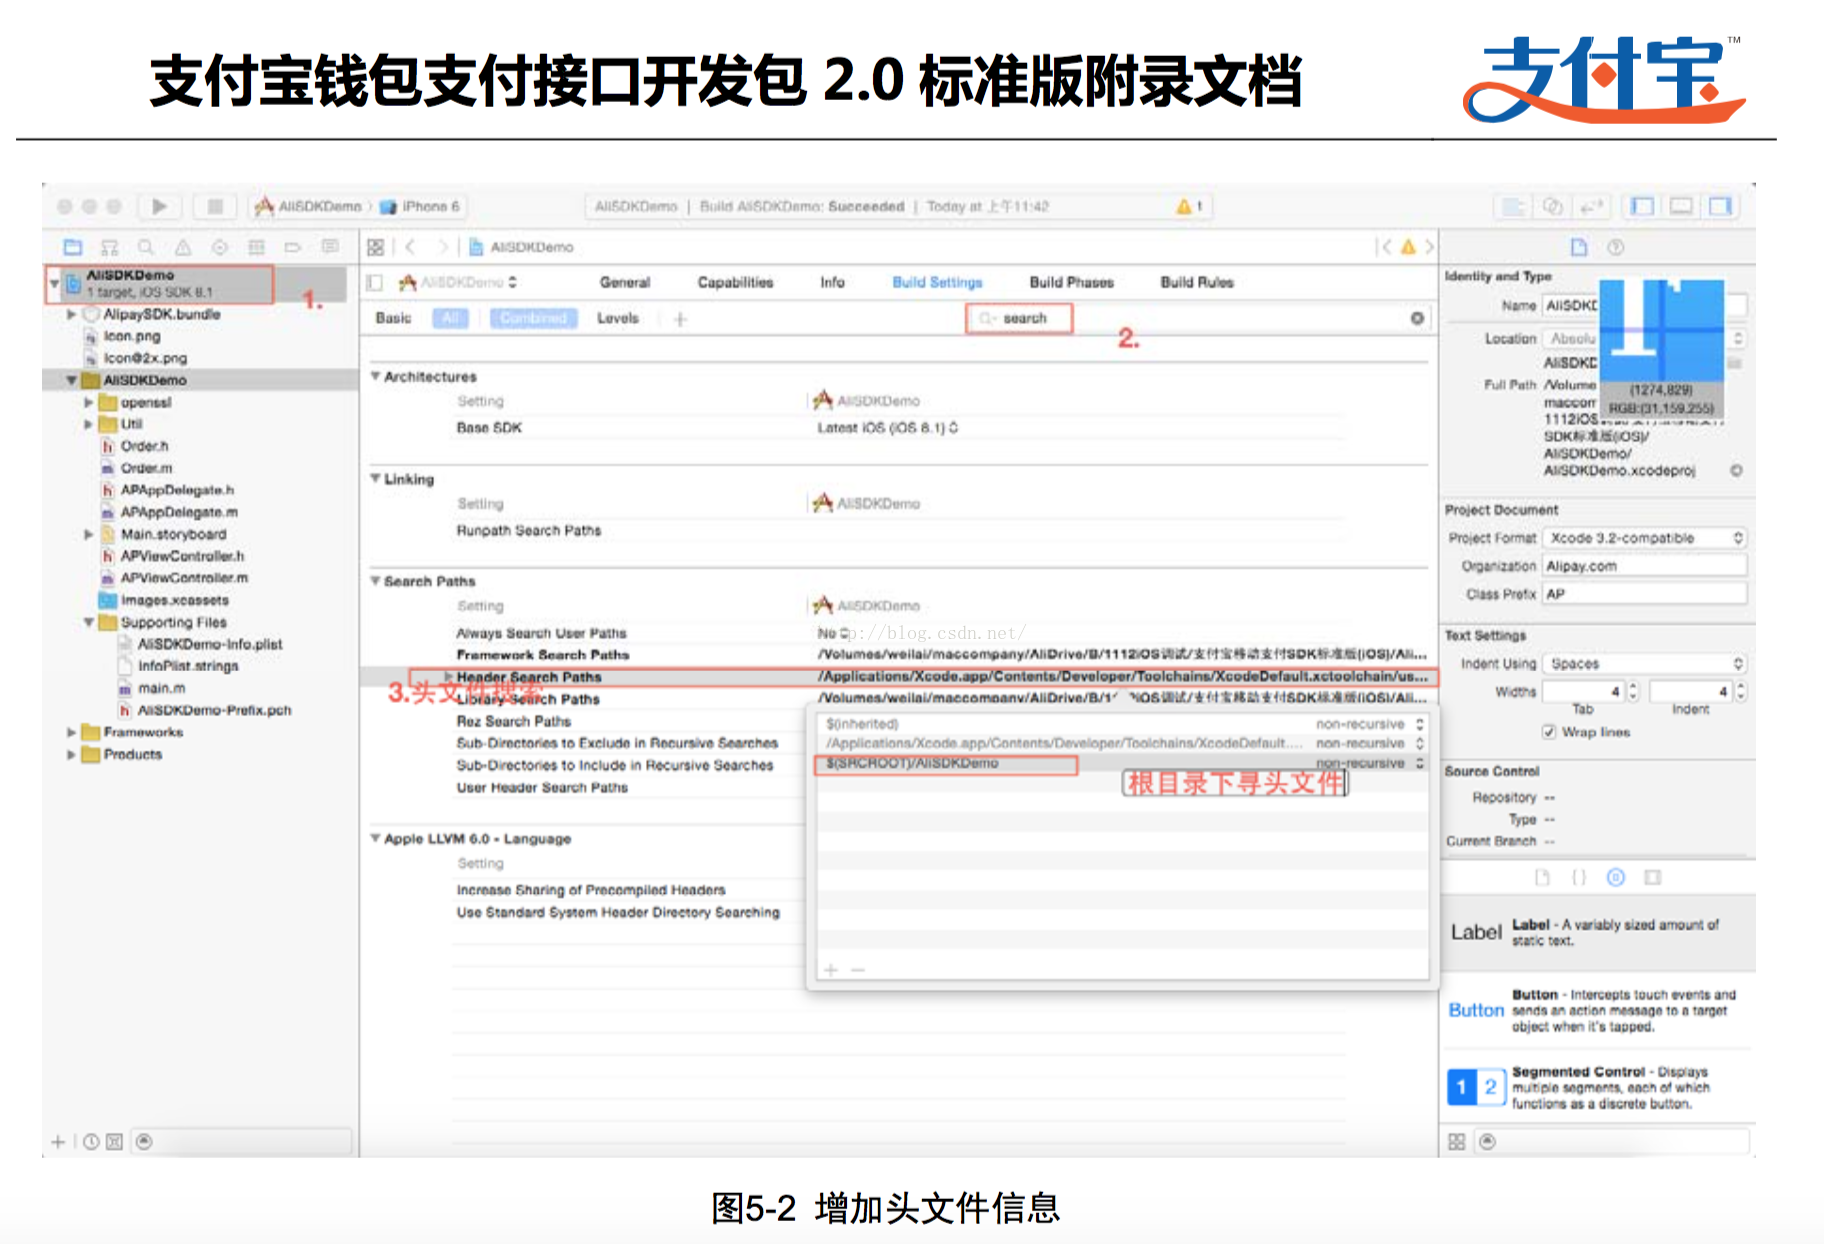Screen dimensions: 1824x1244
Task: Select the $(SRCROOT)/AliSDKDemo path entry
Action: 1121,763
